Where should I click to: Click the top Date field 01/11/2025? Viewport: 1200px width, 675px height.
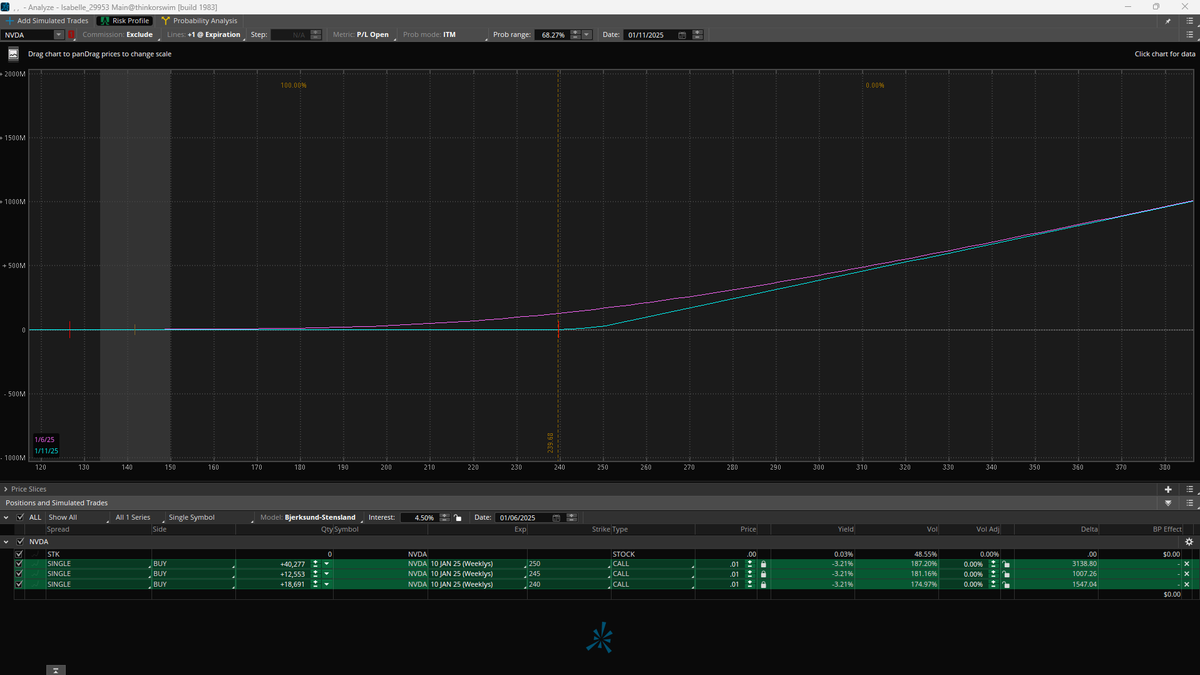pos(650,34)
